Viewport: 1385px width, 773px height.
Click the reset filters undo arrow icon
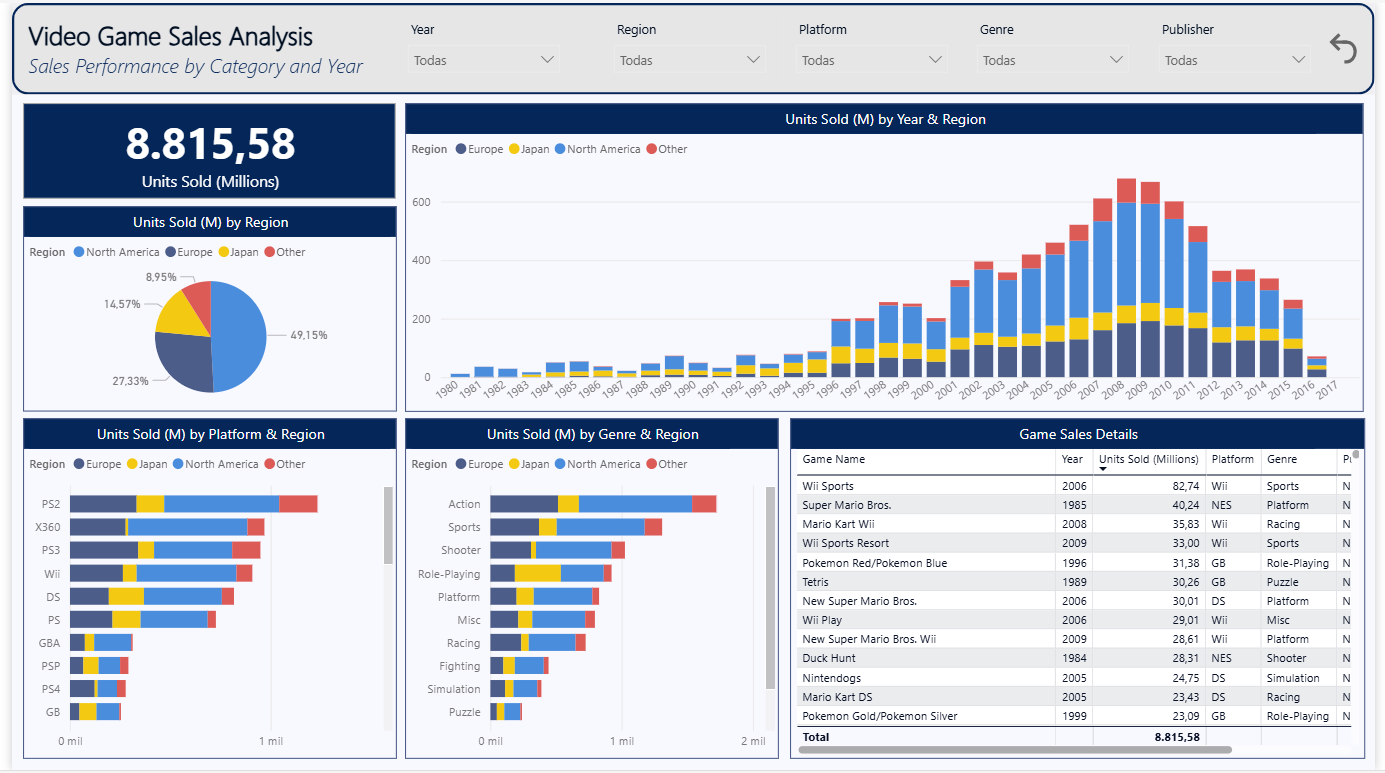[x=1342, y=48]
